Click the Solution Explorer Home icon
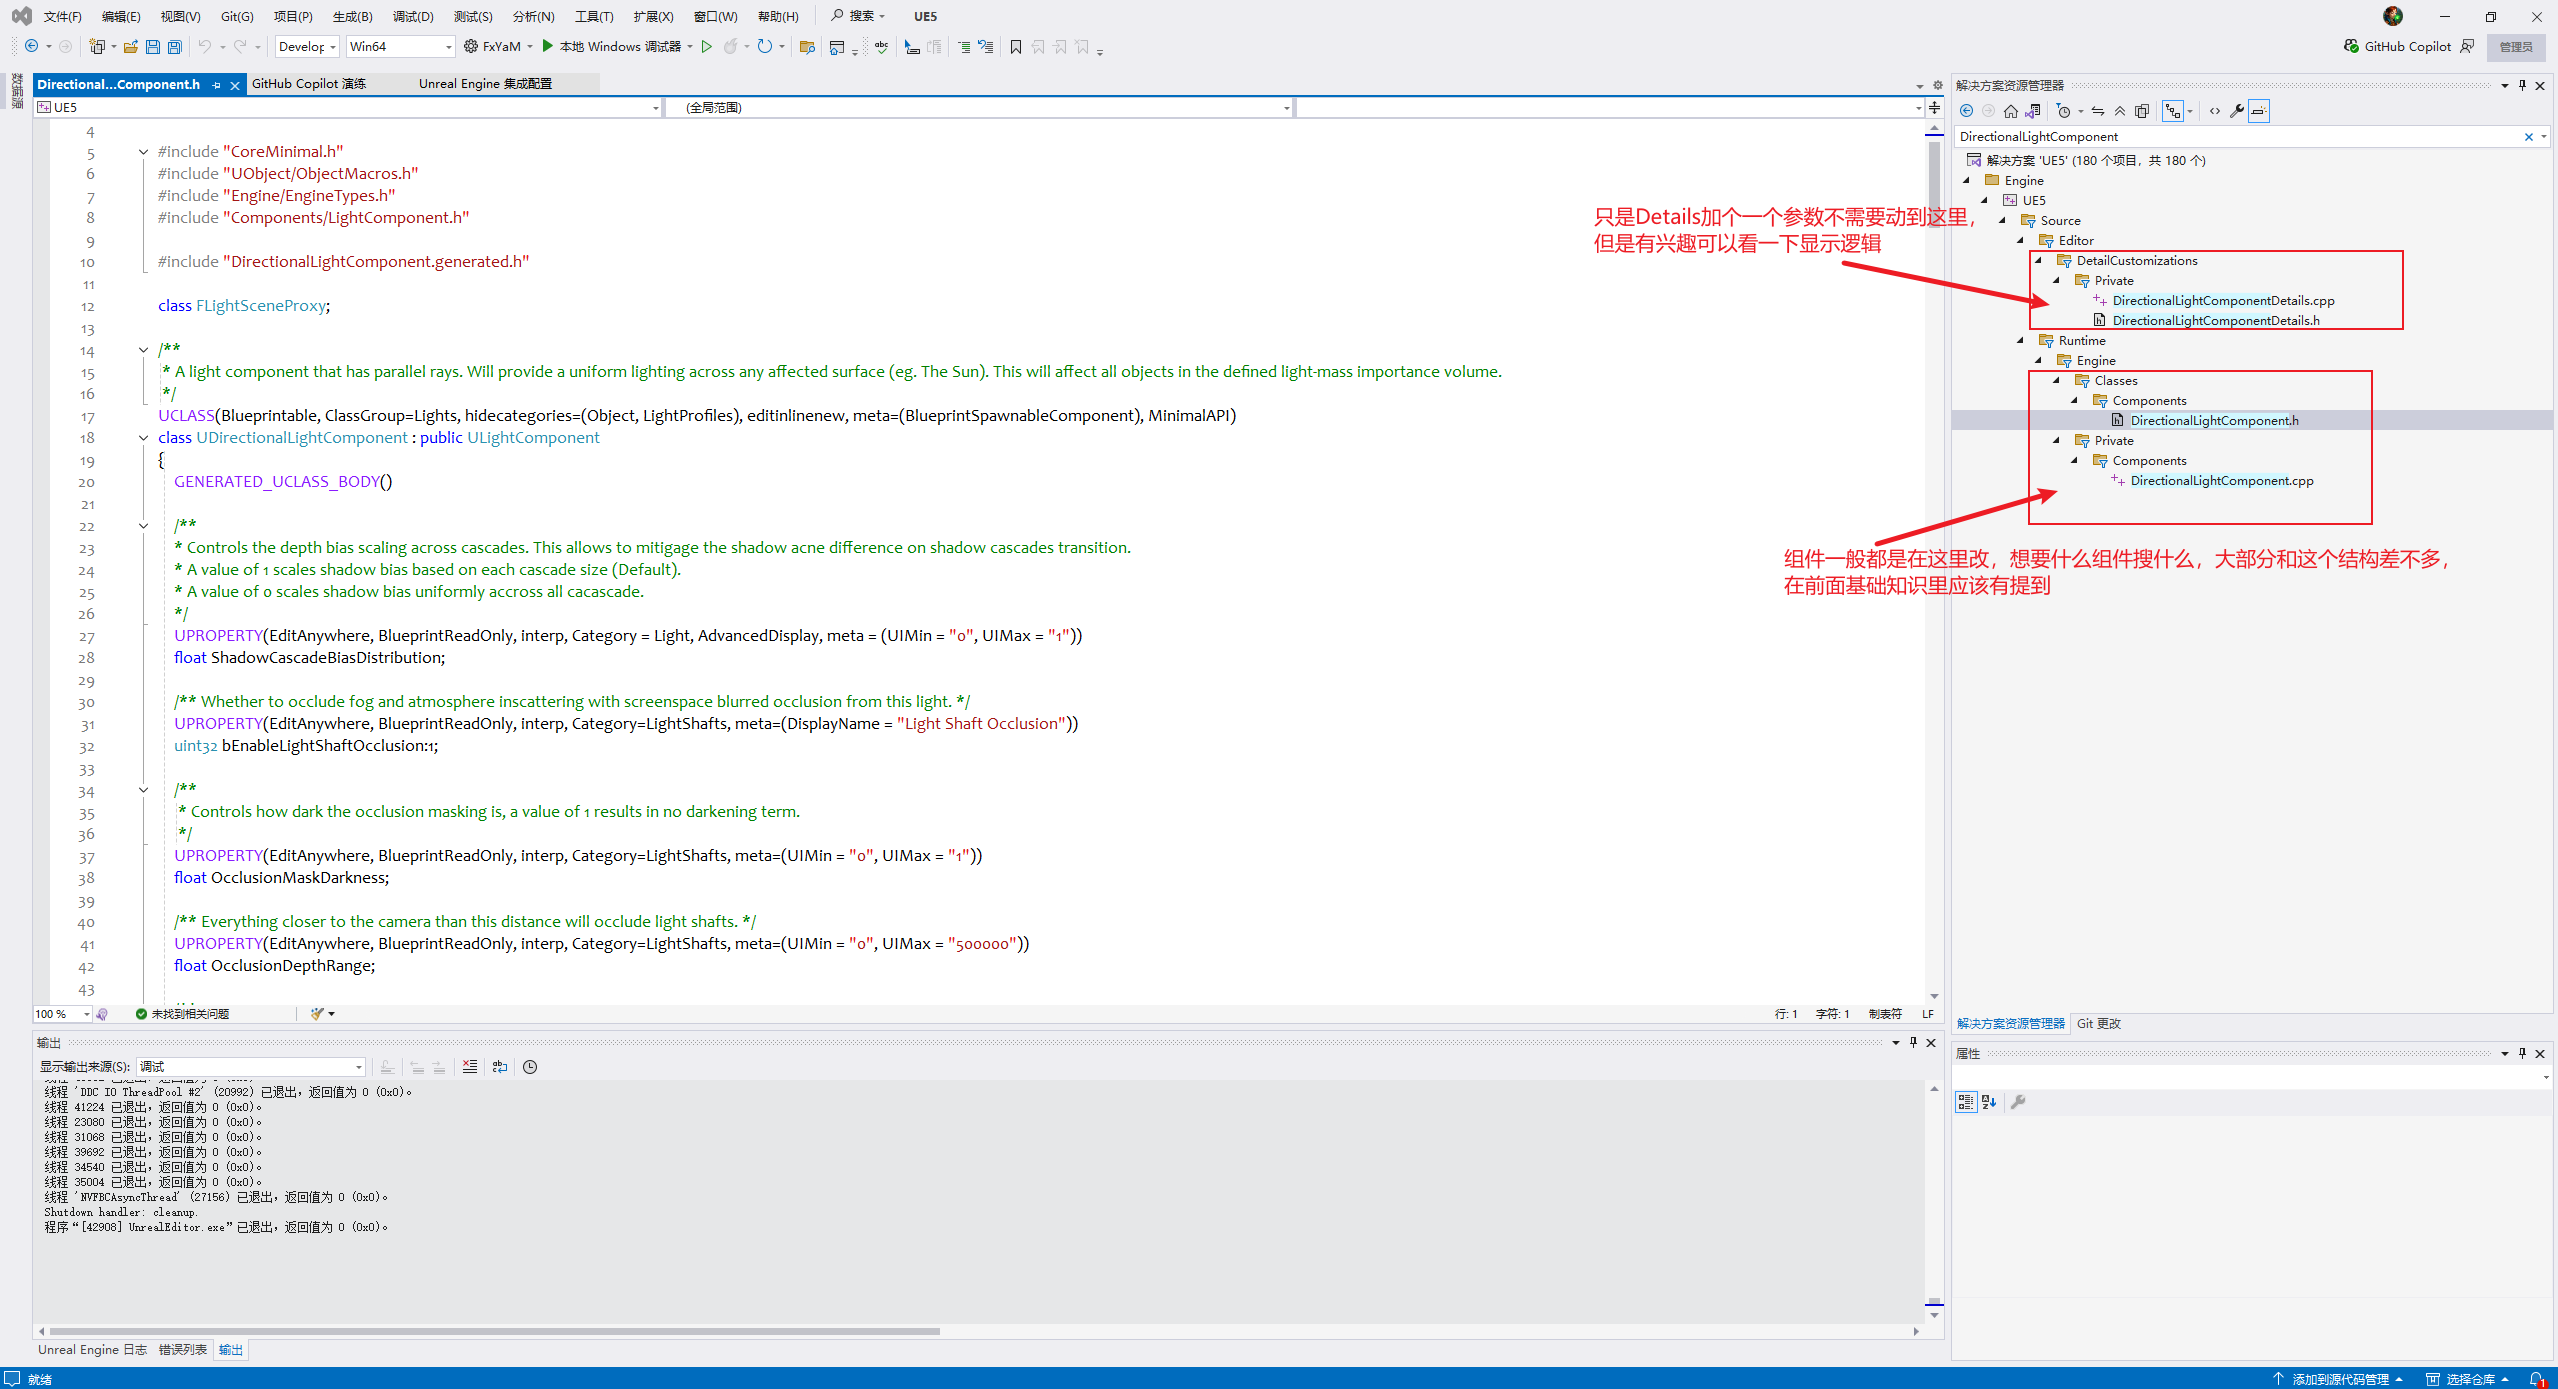 point(2011,111)
